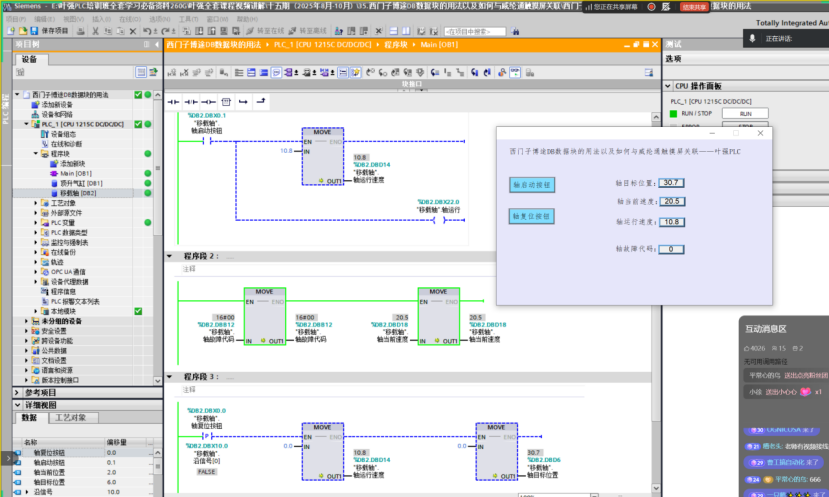Collapse network 程序段 3
829x497 pixels.
coord(170,377)
